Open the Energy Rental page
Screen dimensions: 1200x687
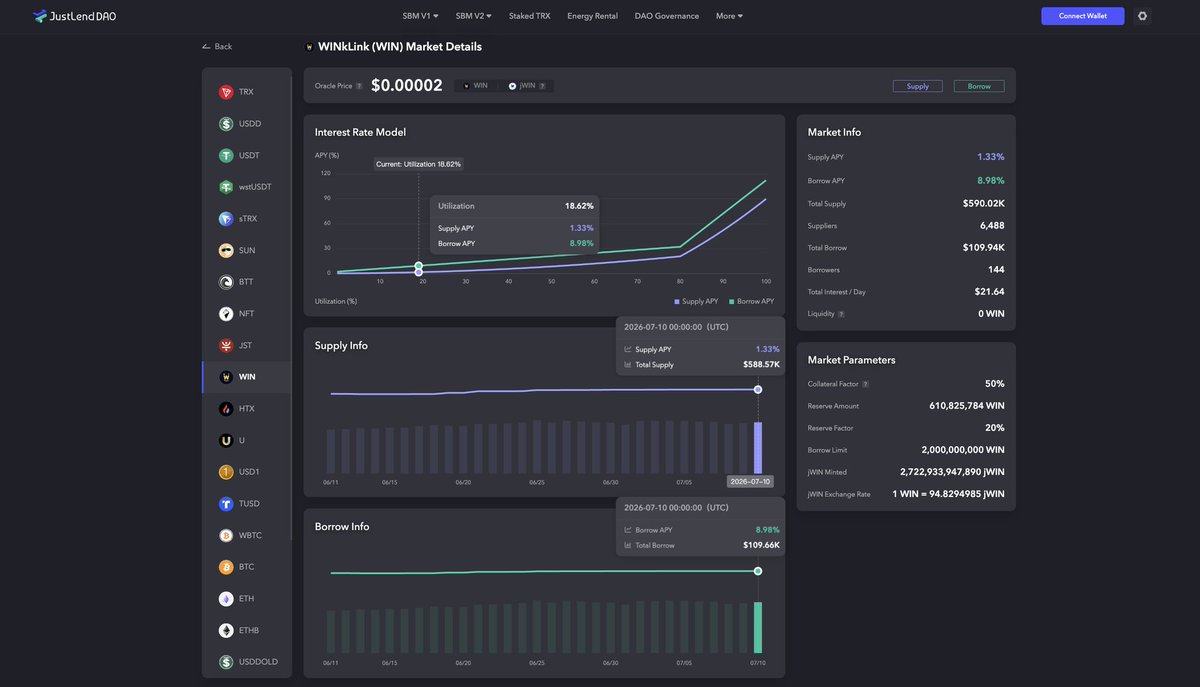pyautogui.click(x=592, y=16)
